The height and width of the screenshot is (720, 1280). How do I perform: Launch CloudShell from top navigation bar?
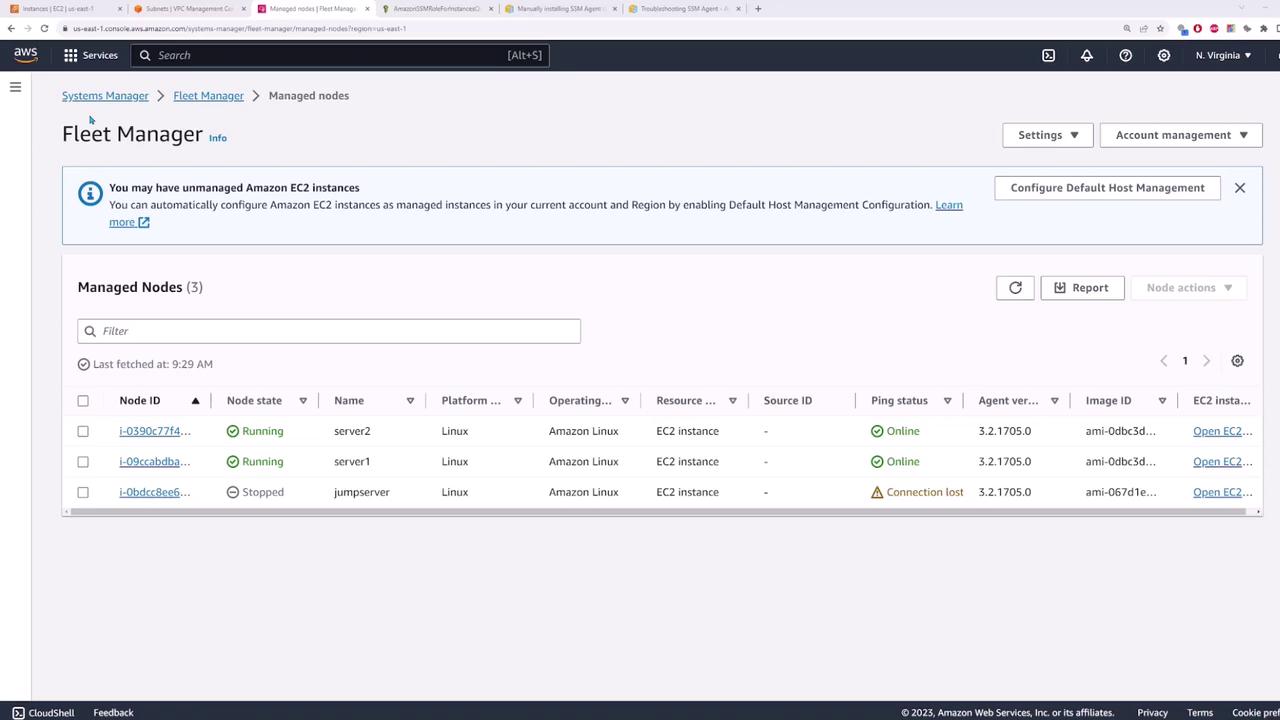1048,55
